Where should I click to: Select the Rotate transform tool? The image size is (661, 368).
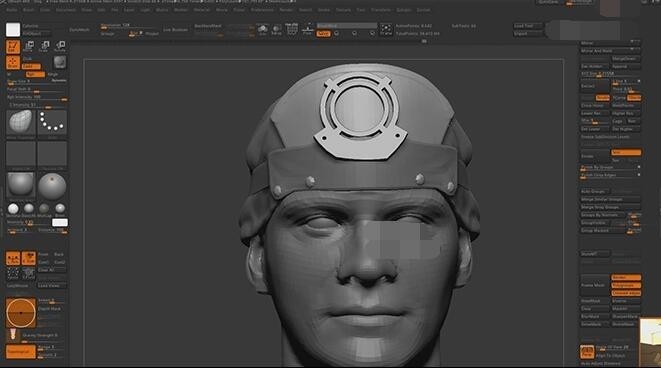[60, 46]
